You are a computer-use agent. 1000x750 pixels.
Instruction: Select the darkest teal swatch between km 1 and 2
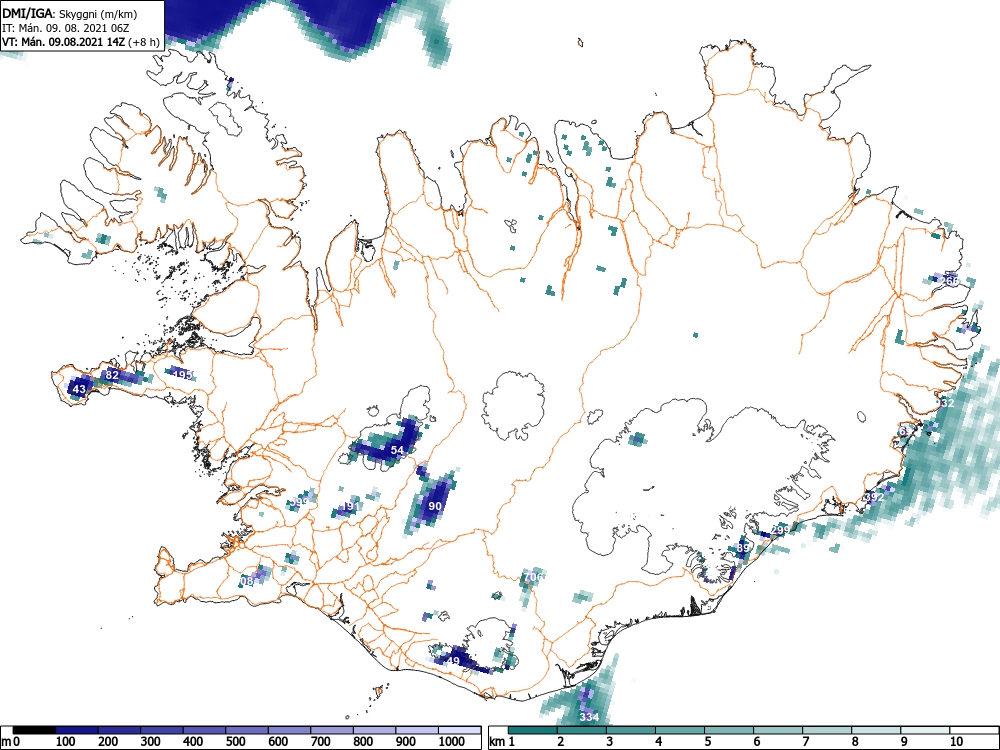(533, 730)
